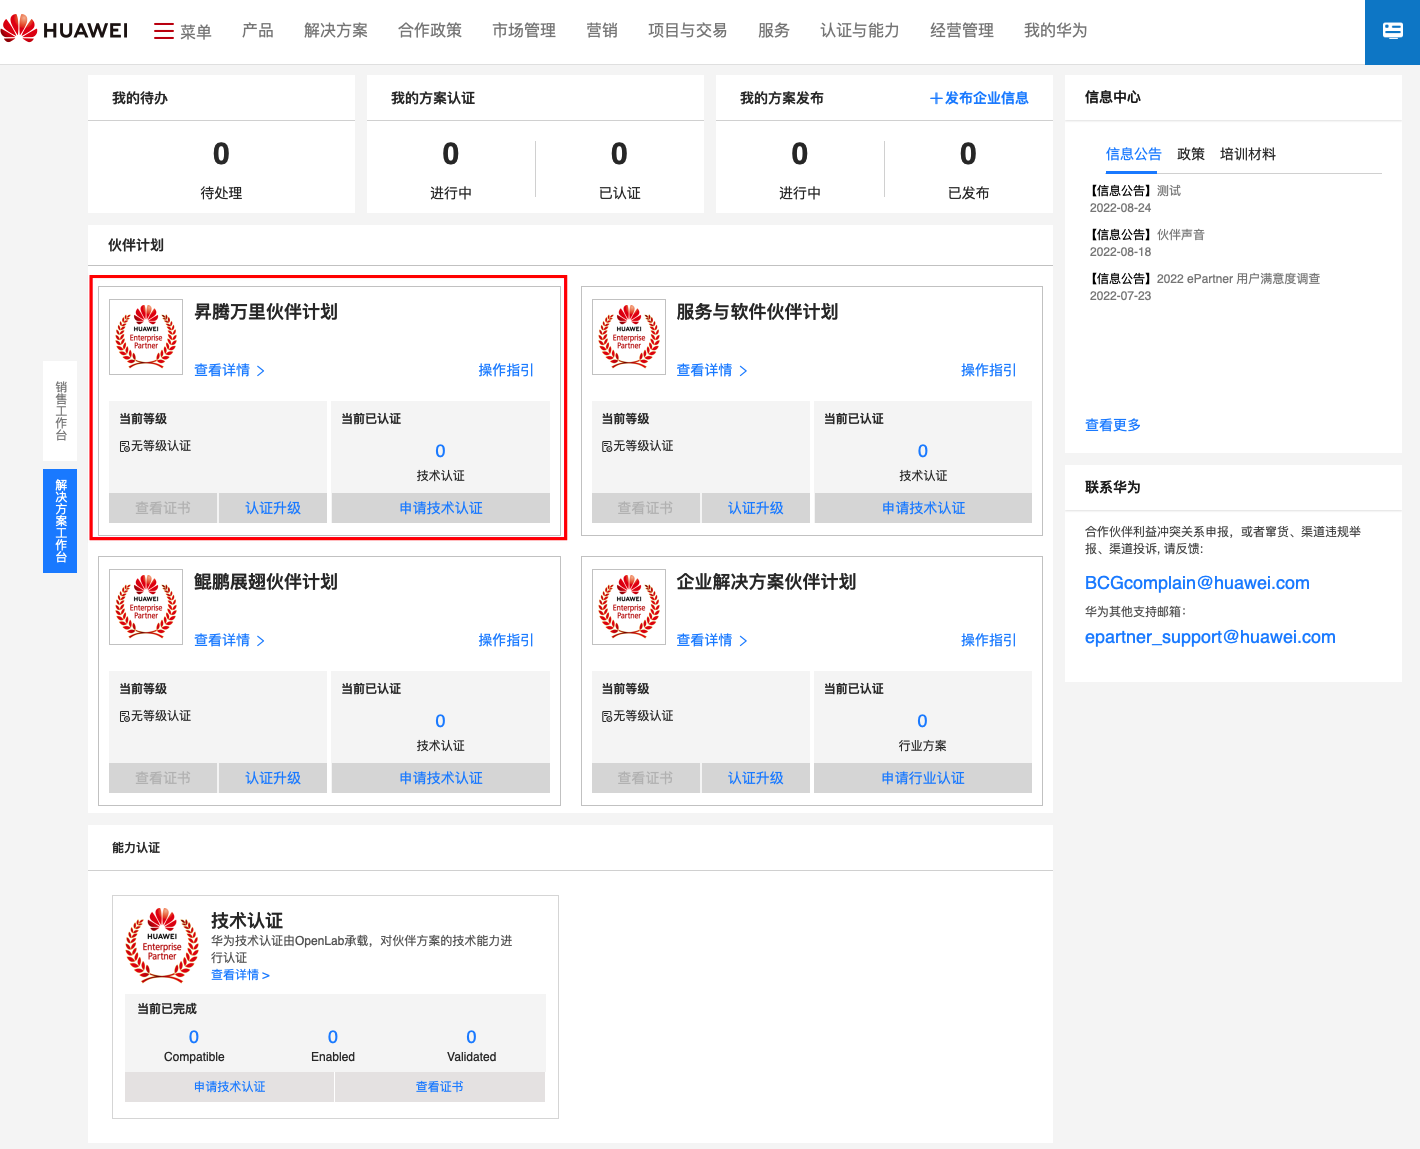Open 市场管理 in the top navigation
The width and height of the screenshot is (1420, 1149).
coord(524,31)
